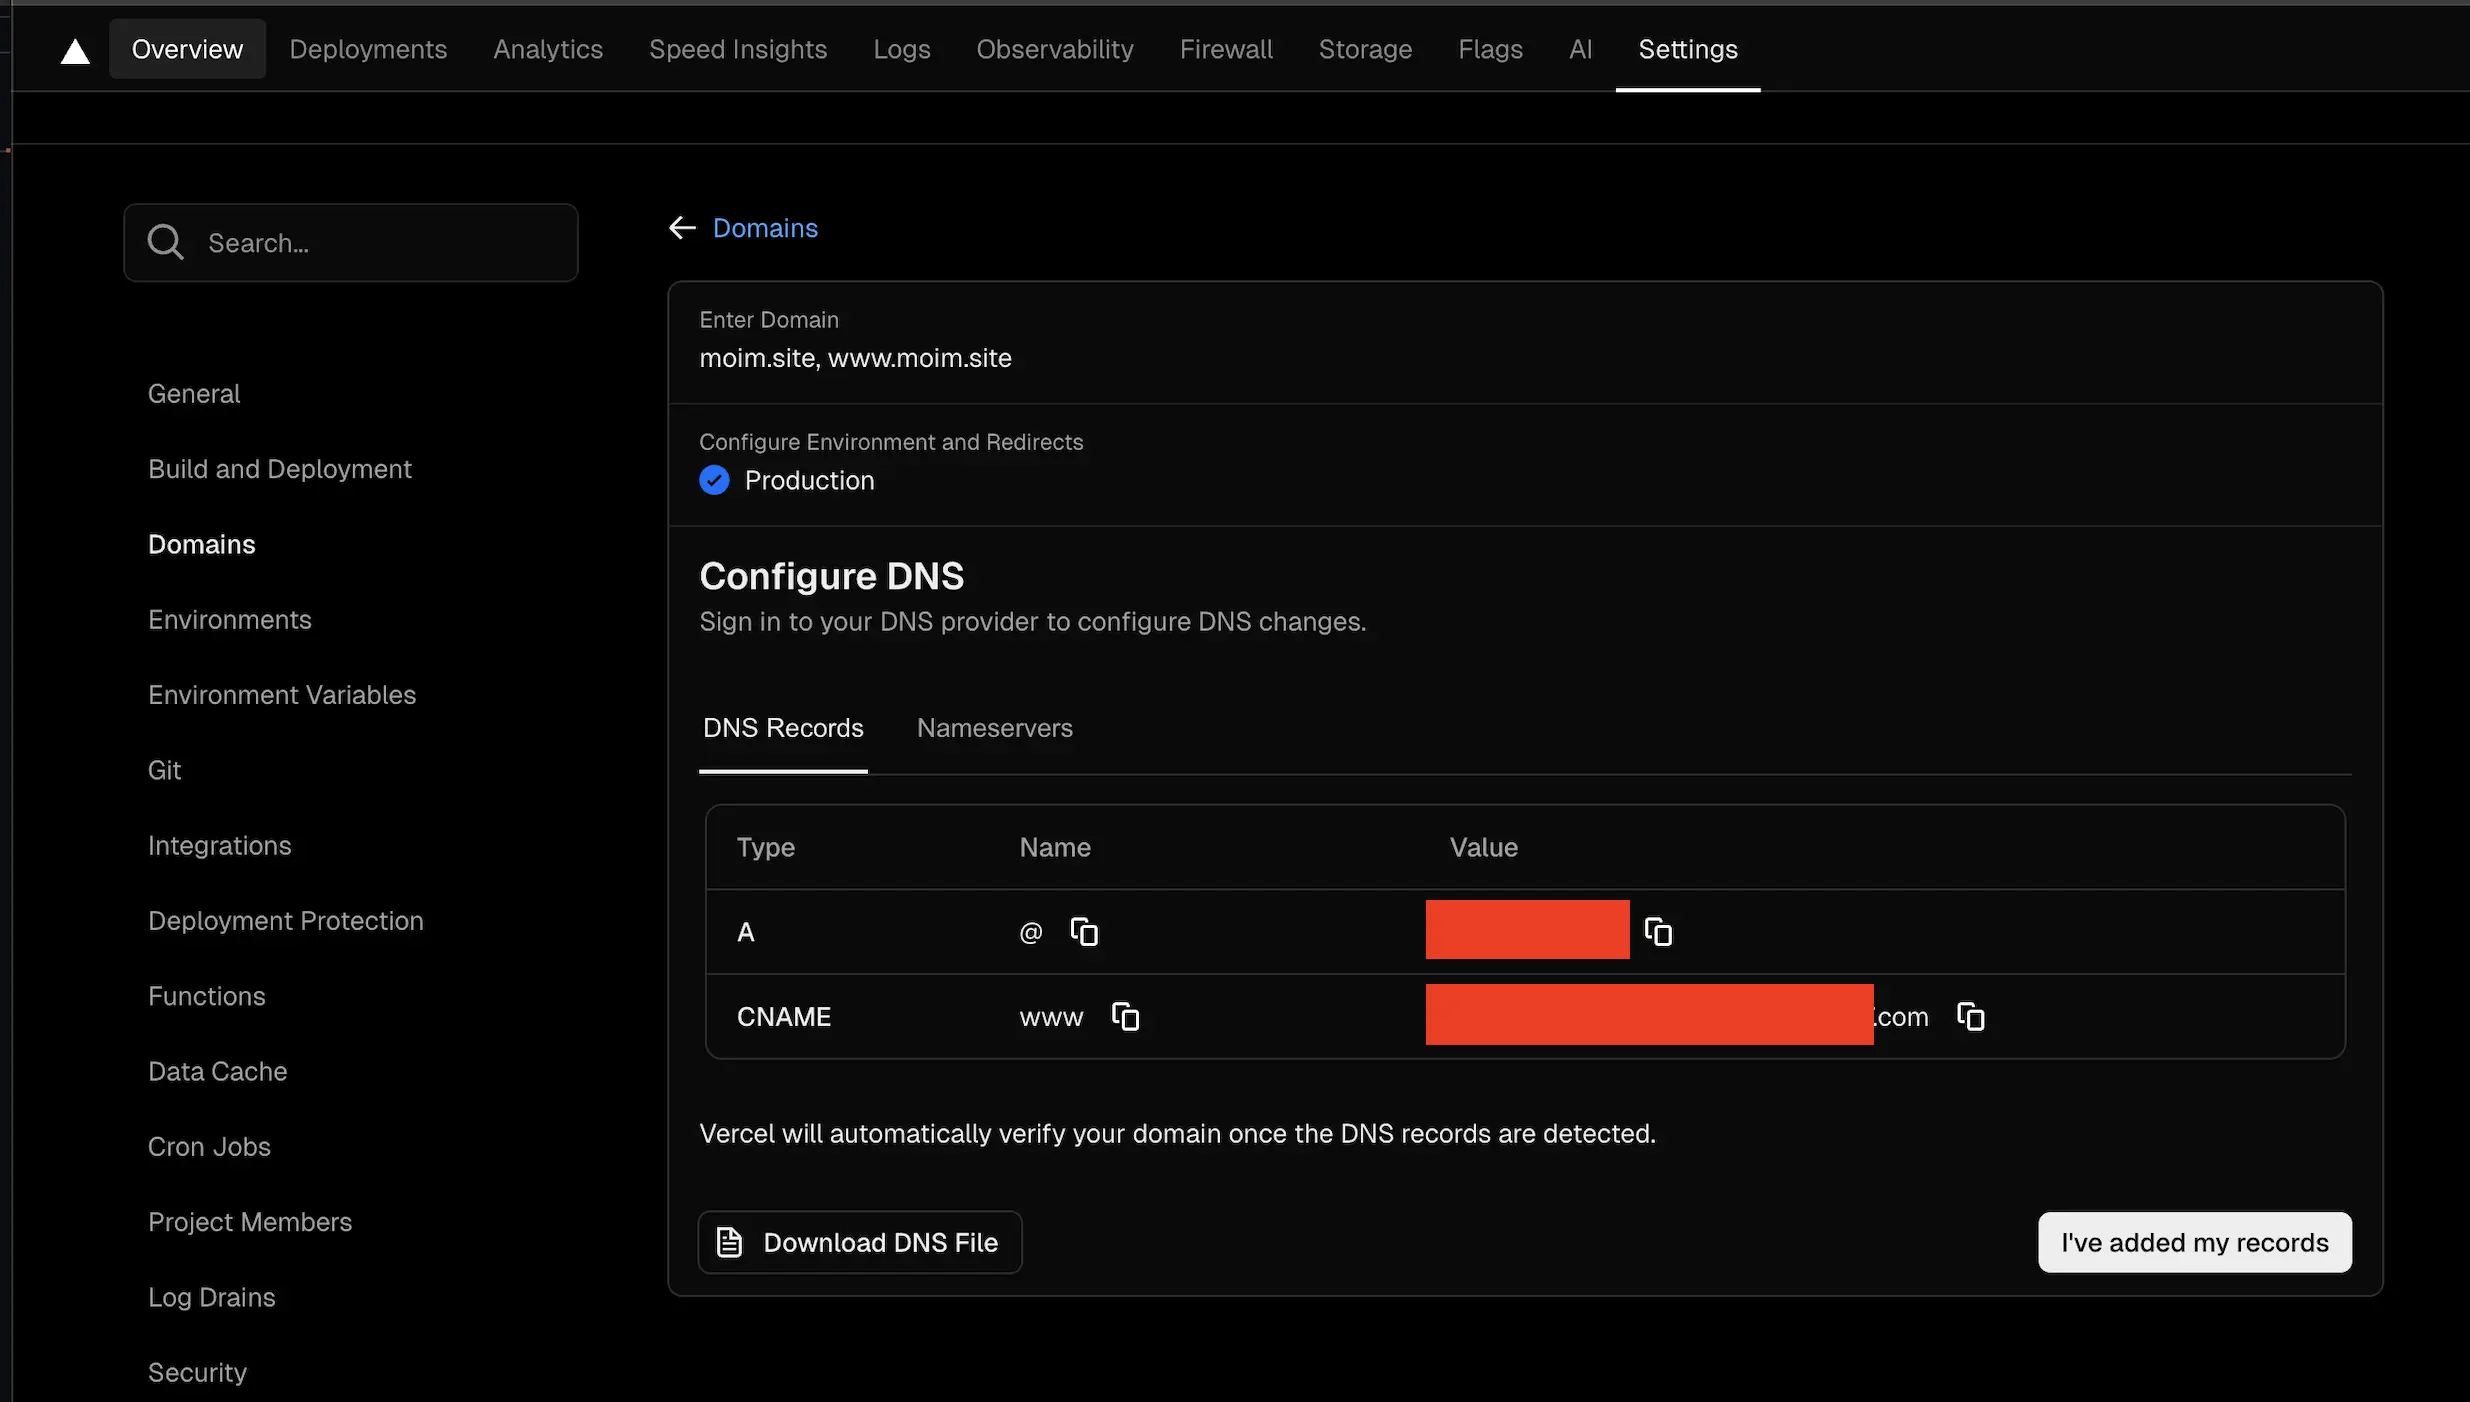
Task: Go to Cron Jobs settings
Action: point(209,1147)
